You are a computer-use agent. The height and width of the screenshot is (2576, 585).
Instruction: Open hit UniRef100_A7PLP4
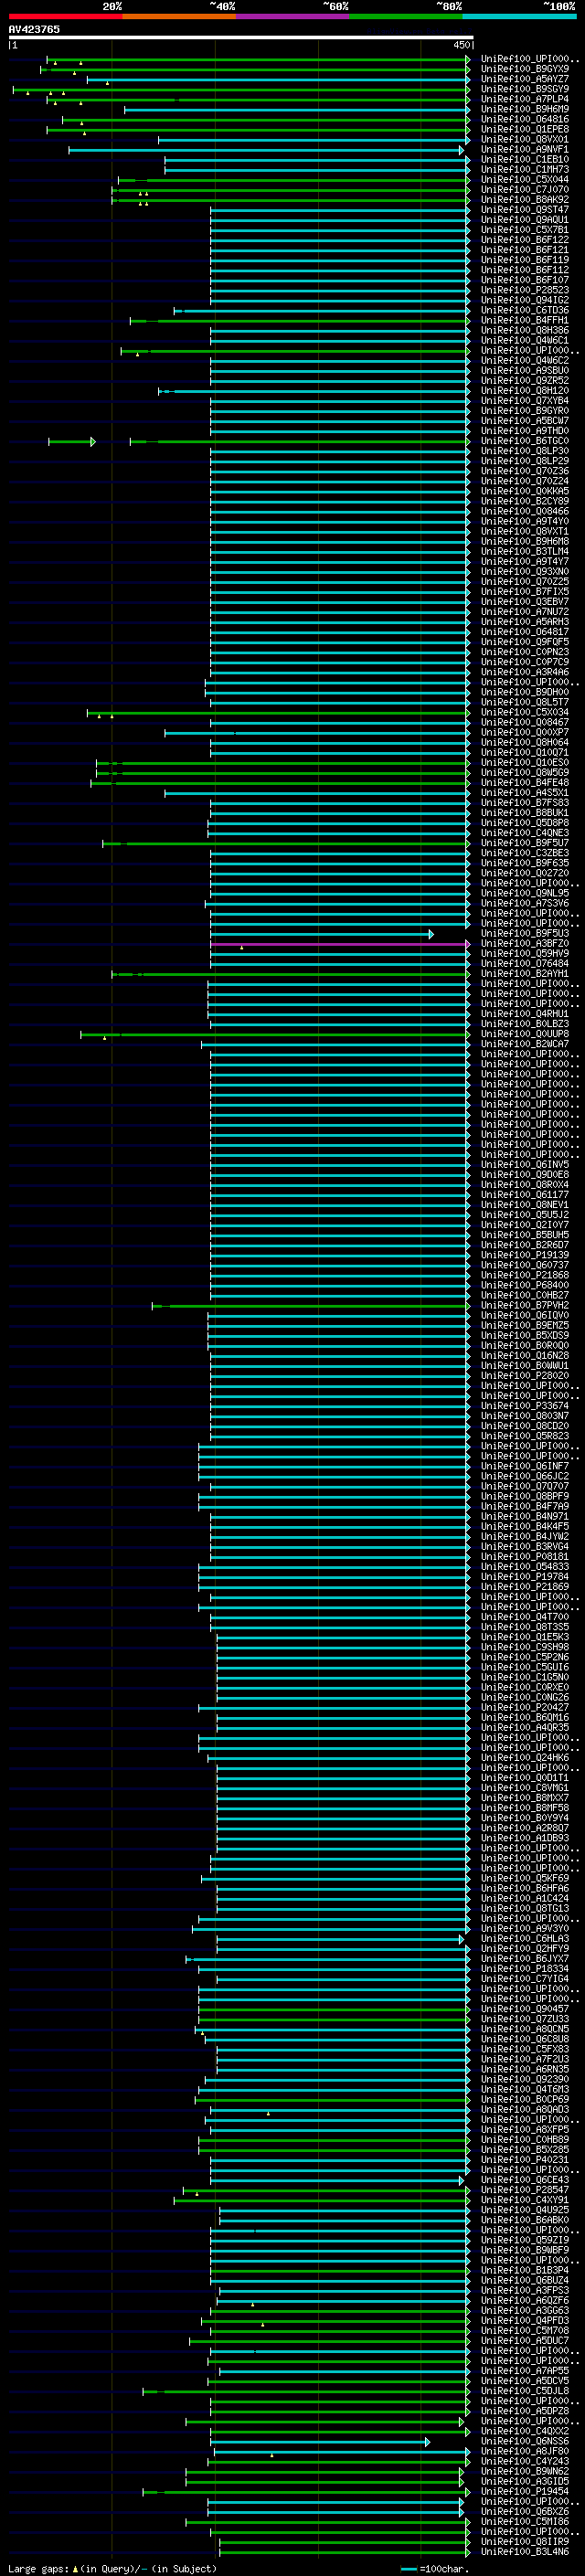[x=525, y=99]
